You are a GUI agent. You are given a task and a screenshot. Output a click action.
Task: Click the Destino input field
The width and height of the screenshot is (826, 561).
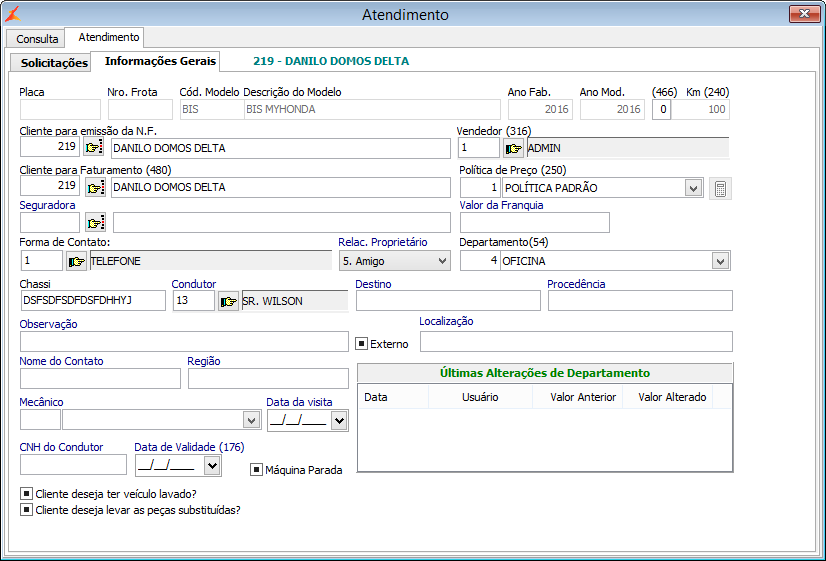tap(448, 301)
